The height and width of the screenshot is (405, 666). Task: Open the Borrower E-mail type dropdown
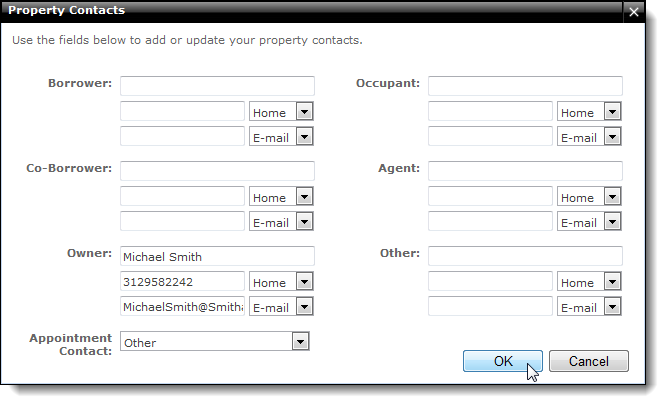pyautogui.click(x=281, y=137)
